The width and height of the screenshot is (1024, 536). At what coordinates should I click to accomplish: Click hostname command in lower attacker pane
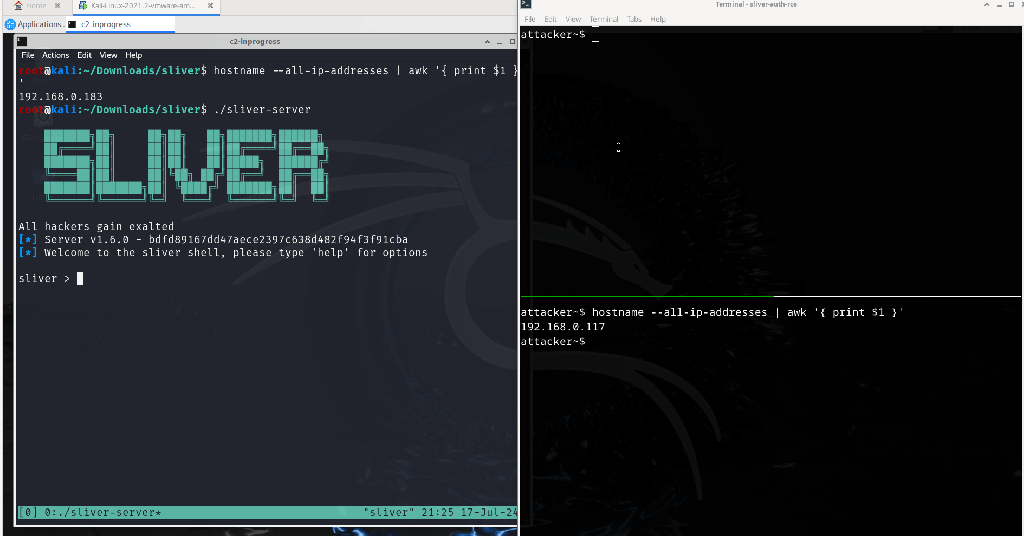point(748,313)
